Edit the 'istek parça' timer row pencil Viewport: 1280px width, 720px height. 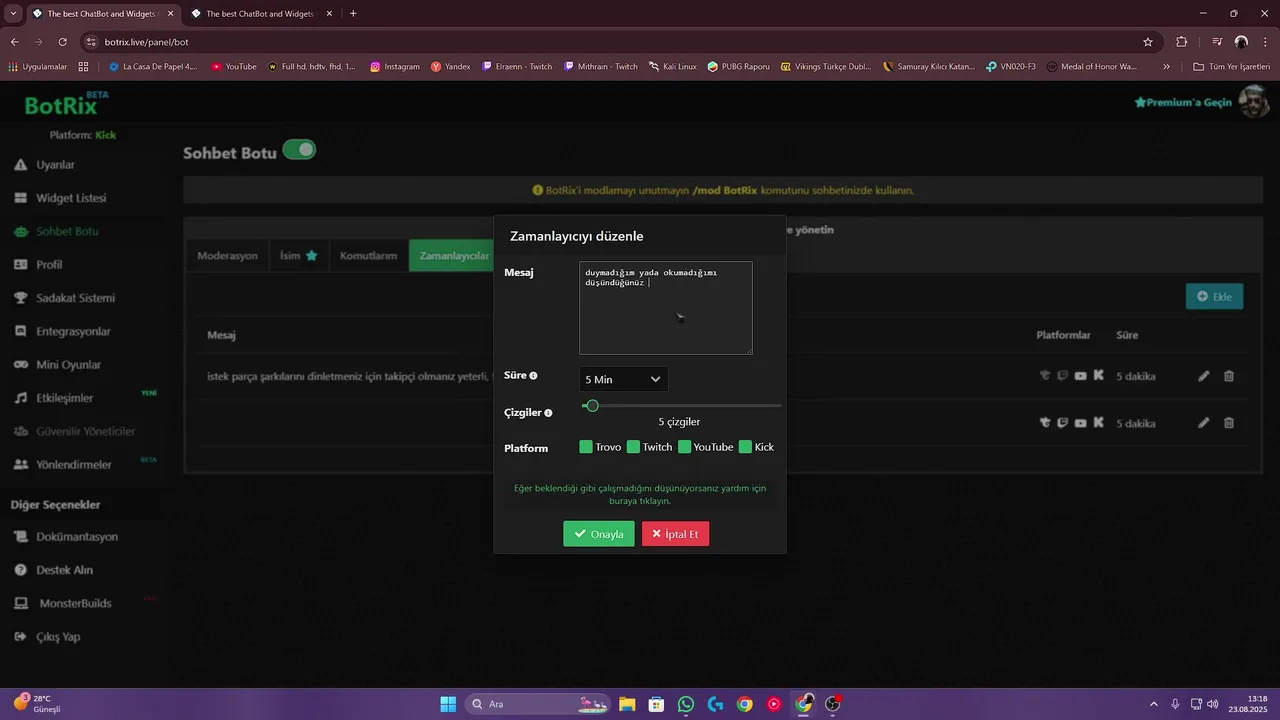click(x=1204, y=376)
